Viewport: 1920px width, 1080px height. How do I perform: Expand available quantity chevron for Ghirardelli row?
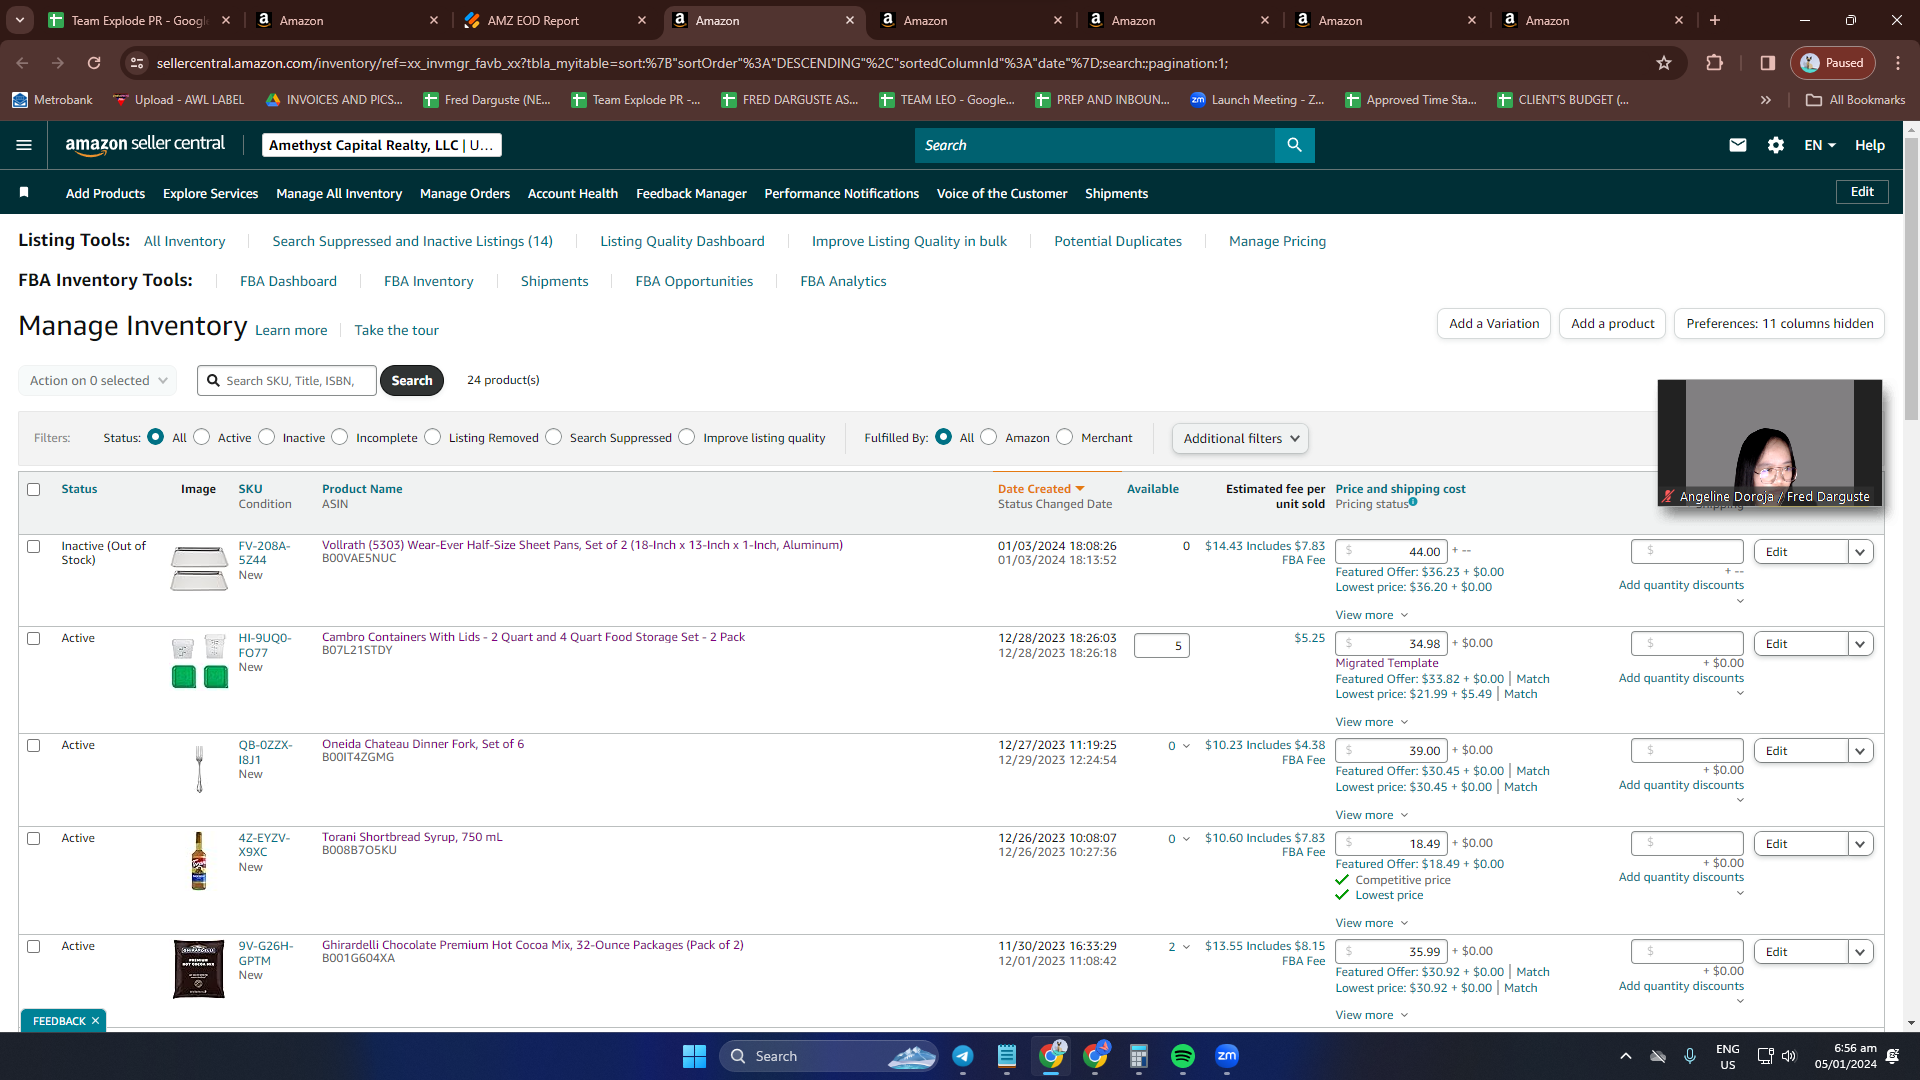[1187, 947]
